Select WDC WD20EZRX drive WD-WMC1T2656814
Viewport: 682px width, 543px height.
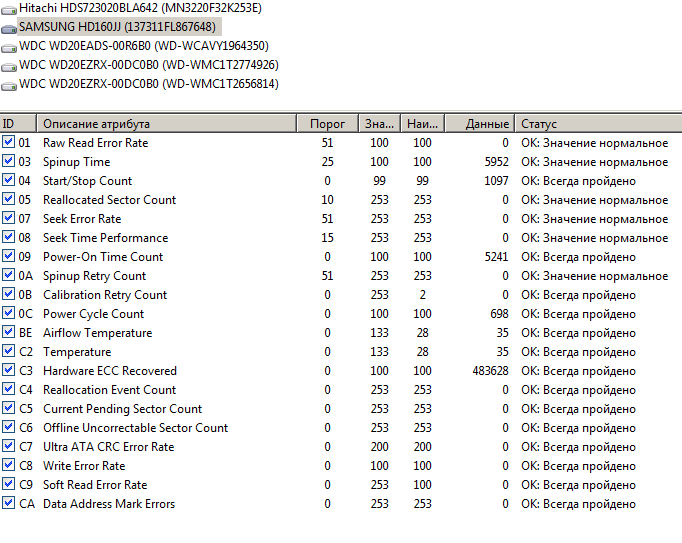pos(149,84)
